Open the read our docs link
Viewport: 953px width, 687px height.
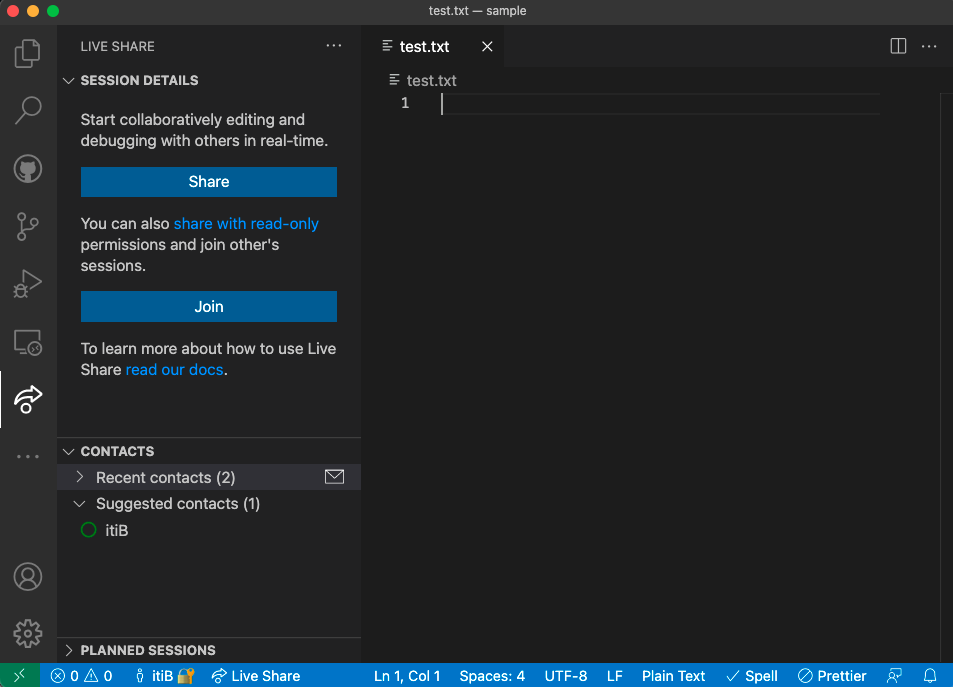coord(174,370)
